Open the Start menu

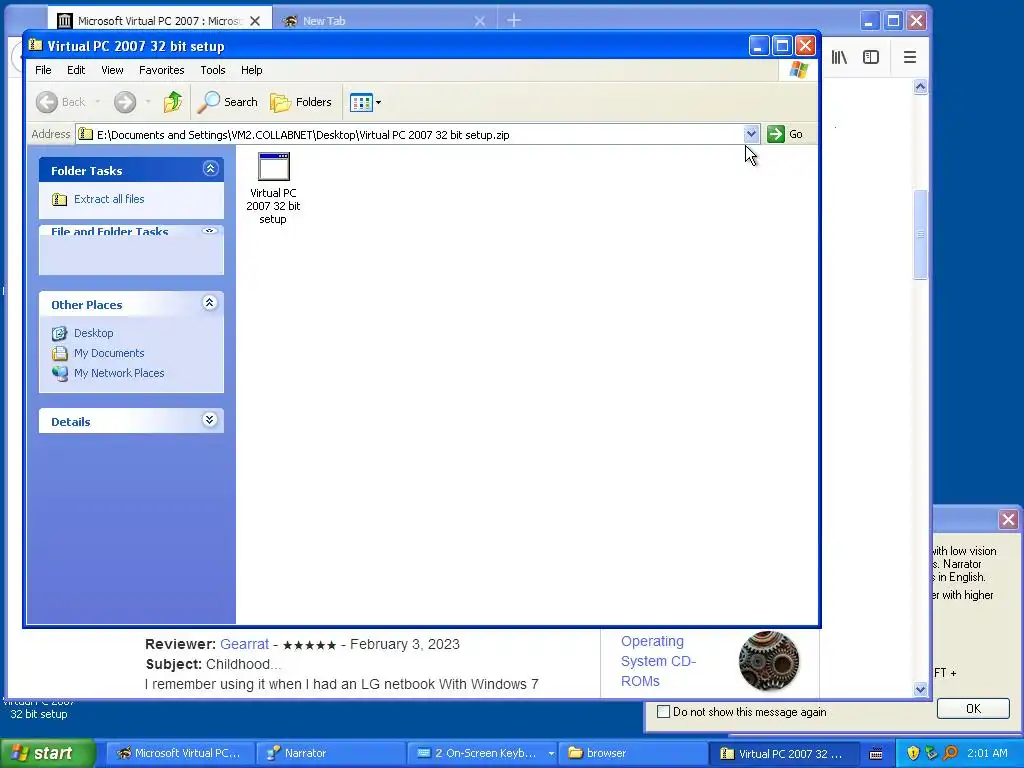click(x=46, y=753)
